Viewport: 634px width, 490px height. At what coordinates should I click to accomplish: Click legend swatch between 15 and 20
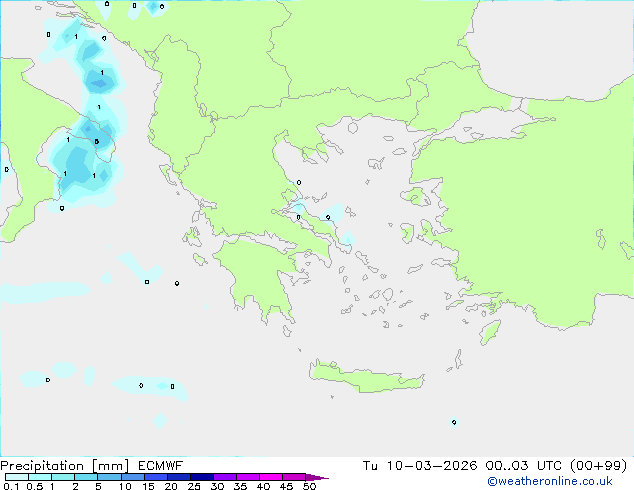coord(155,477)
